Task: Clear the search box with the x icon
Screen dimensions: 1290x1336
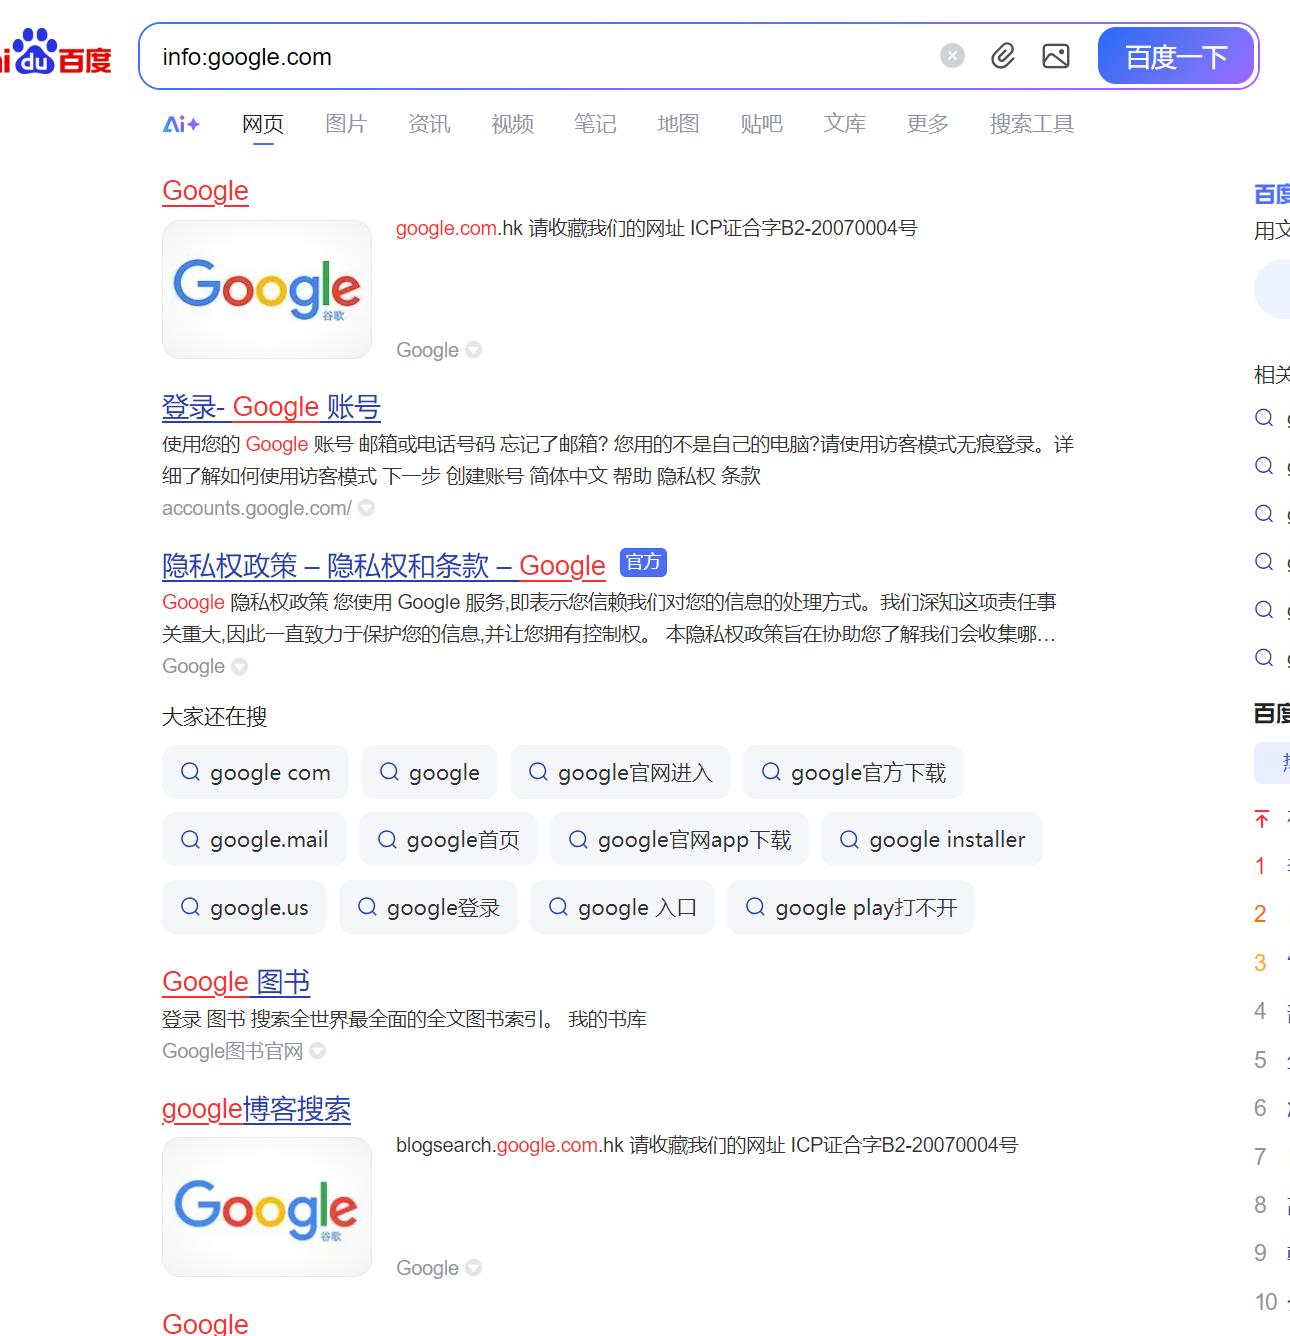Action: [x=951, y=55]
